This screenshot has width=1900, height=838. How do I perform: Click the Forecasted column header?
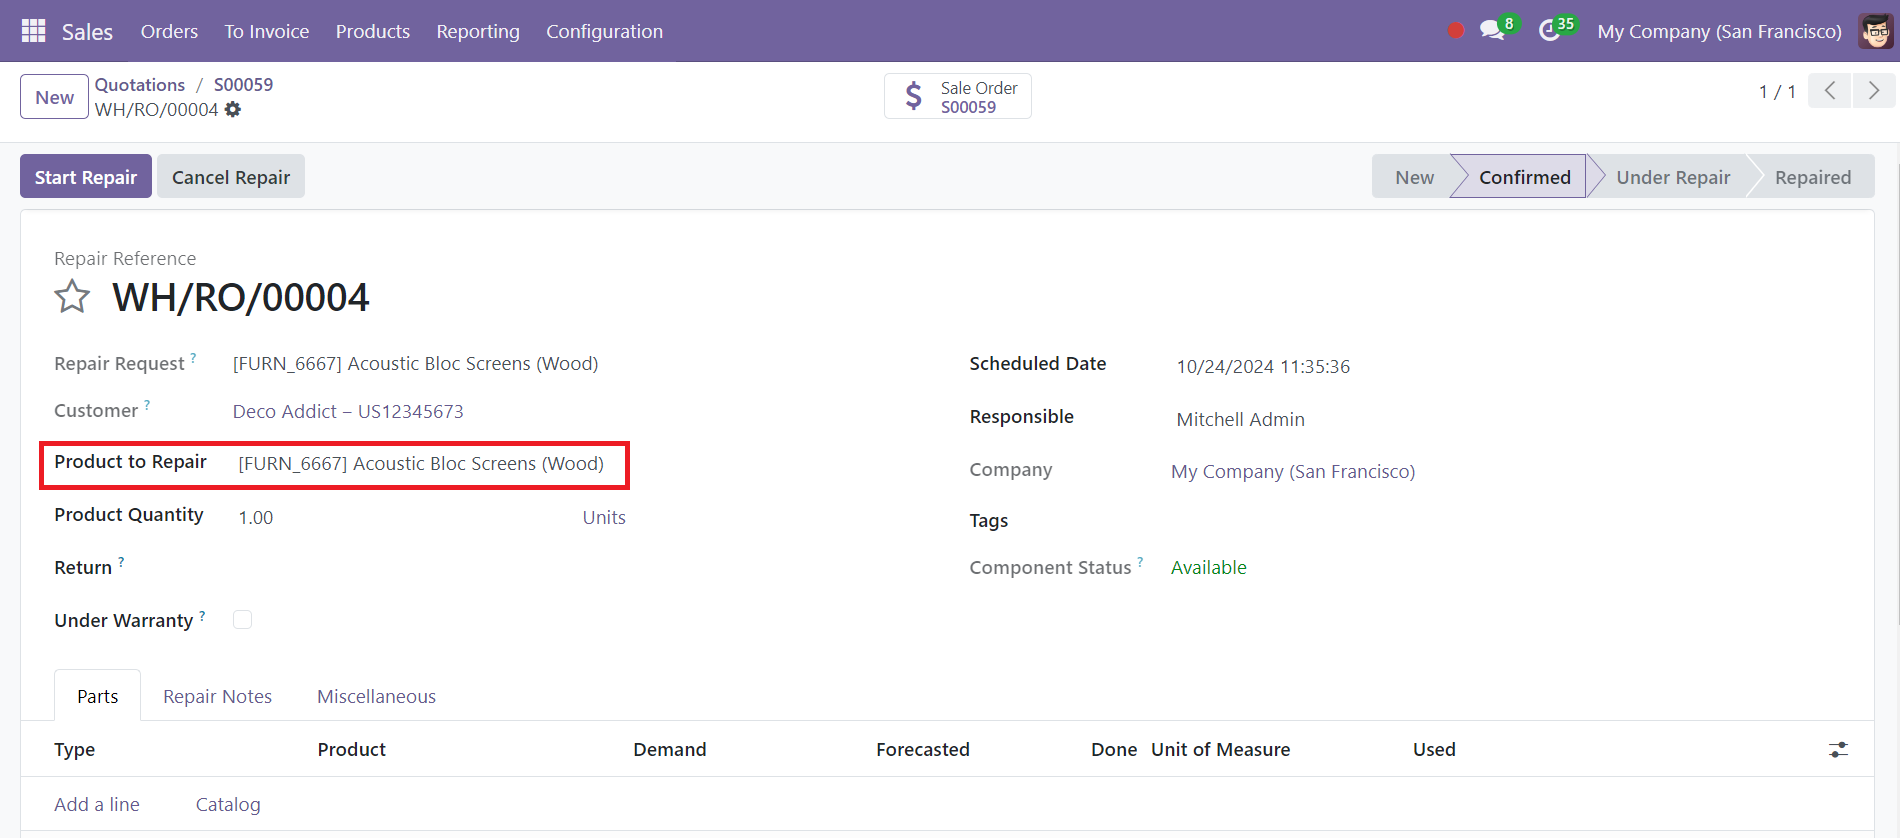click(x=922, y=749)
